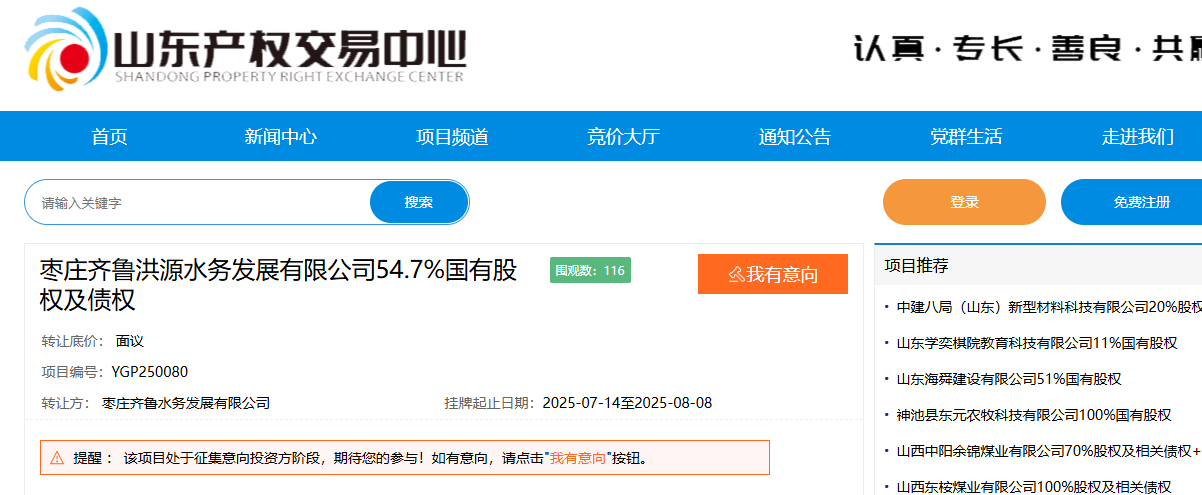Click the project title 枣庄齐鲁洪源水务发展有限公司54.7%国有股权及债权
The width and height of the screenshot is (1202, 495).
pyautogui.click(x=279, y=285)
